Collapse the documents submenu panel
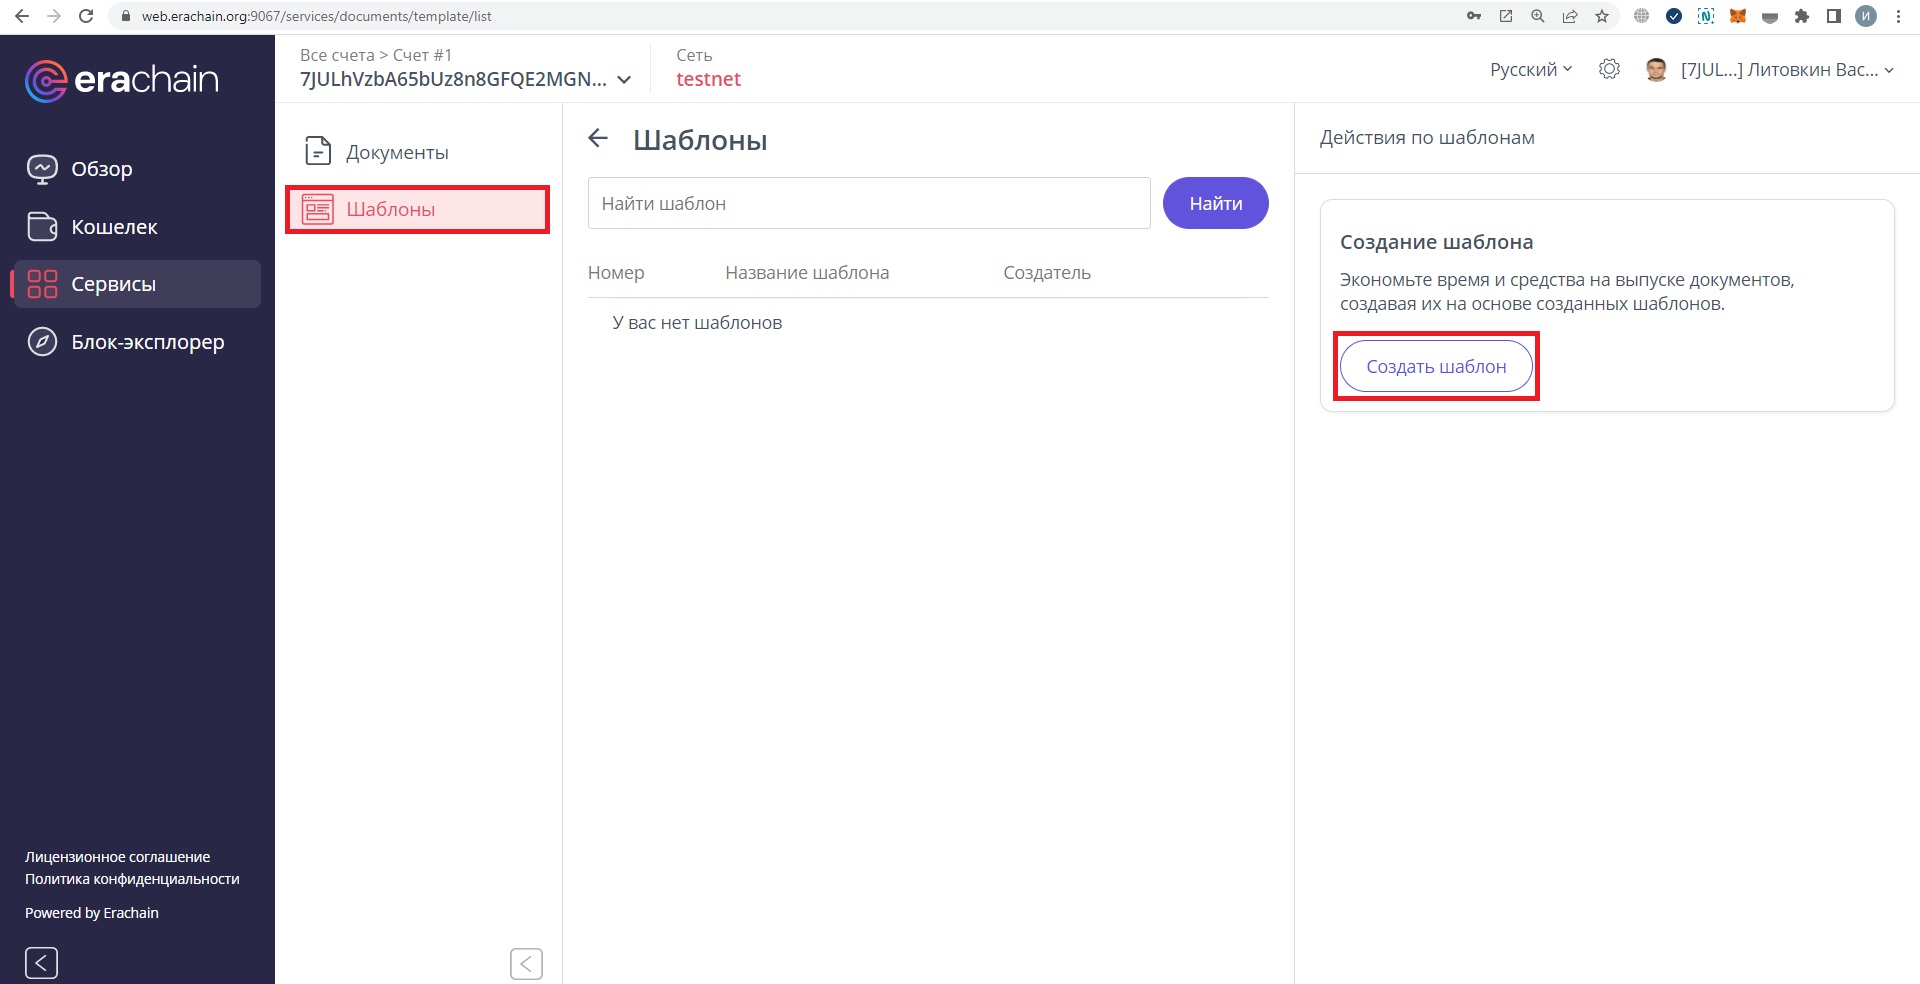Screen dimensions: 1920x984 [x=526, y=963]
